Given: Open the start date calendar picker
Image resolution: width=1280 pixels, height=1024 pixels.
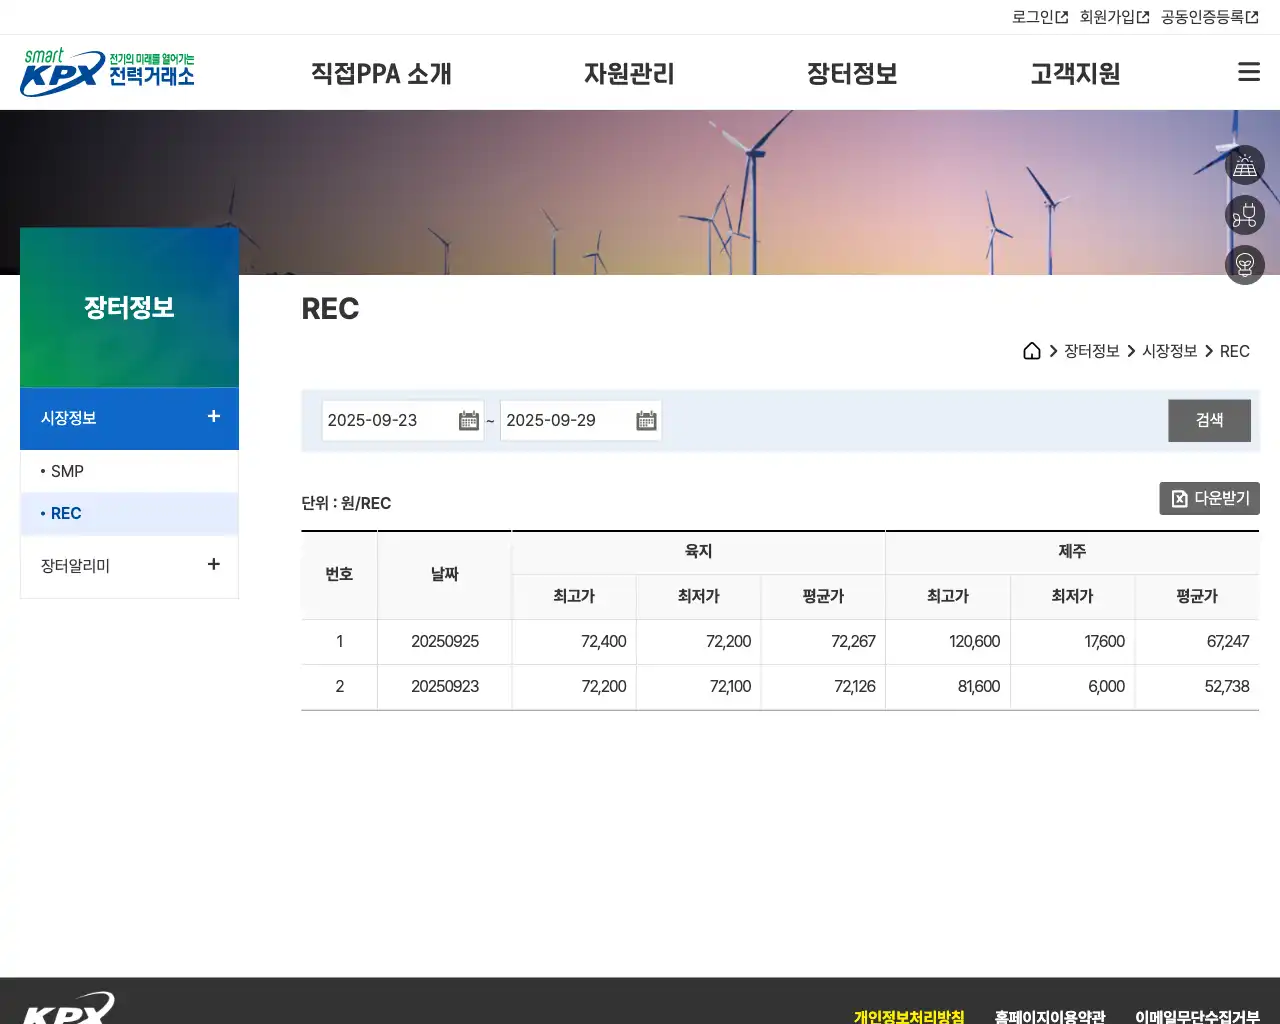Looking at the screenshot, I should coord(468,420).
